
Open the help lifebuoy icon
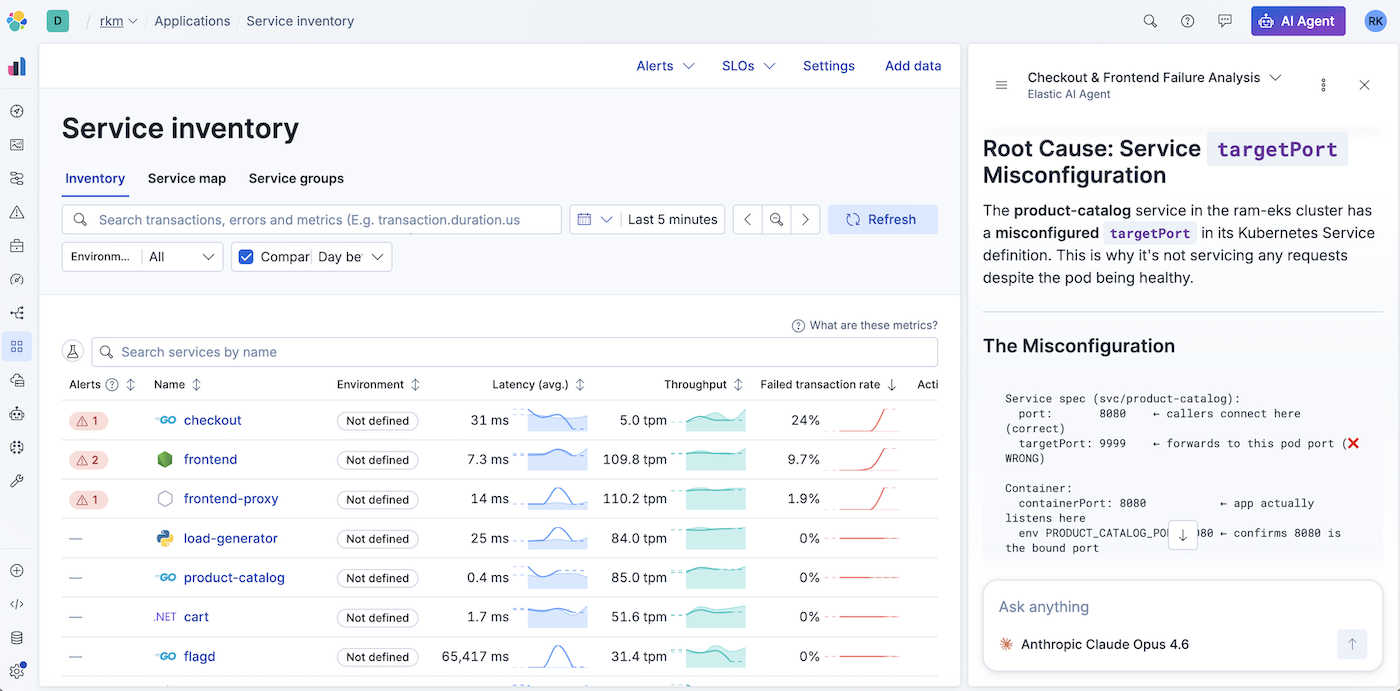1188,21
